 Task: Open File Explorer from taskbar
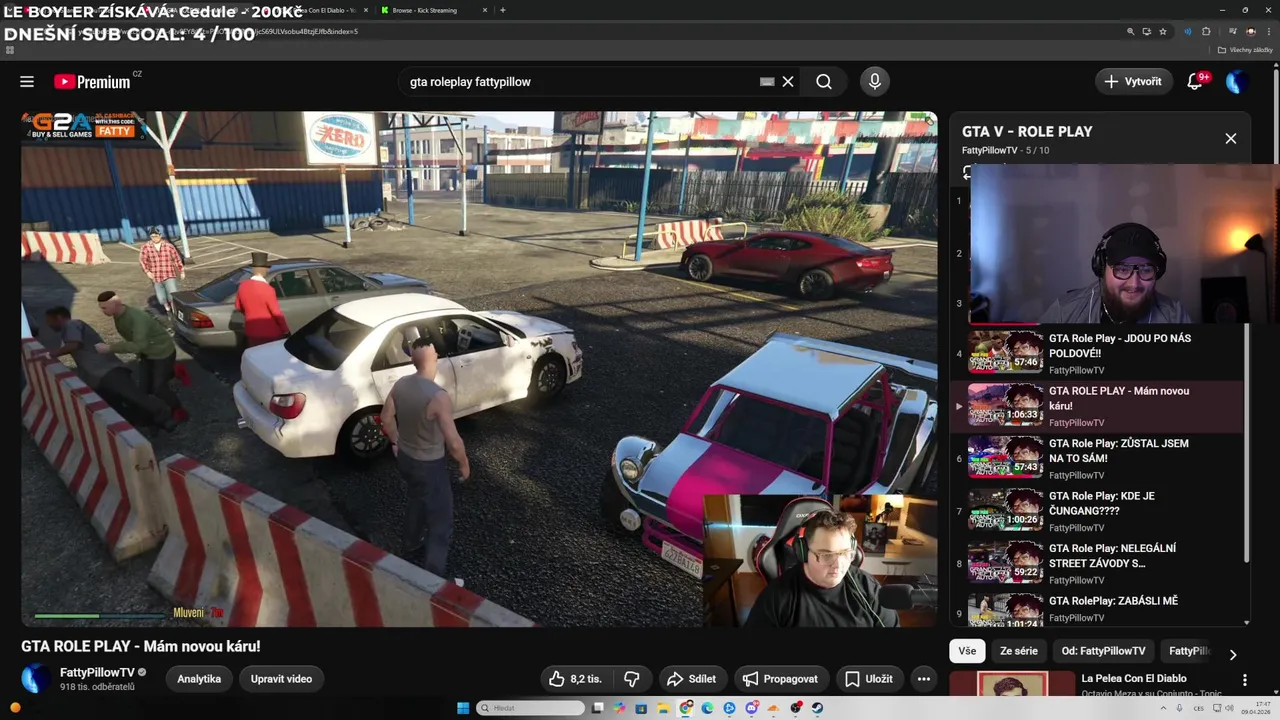664,708
